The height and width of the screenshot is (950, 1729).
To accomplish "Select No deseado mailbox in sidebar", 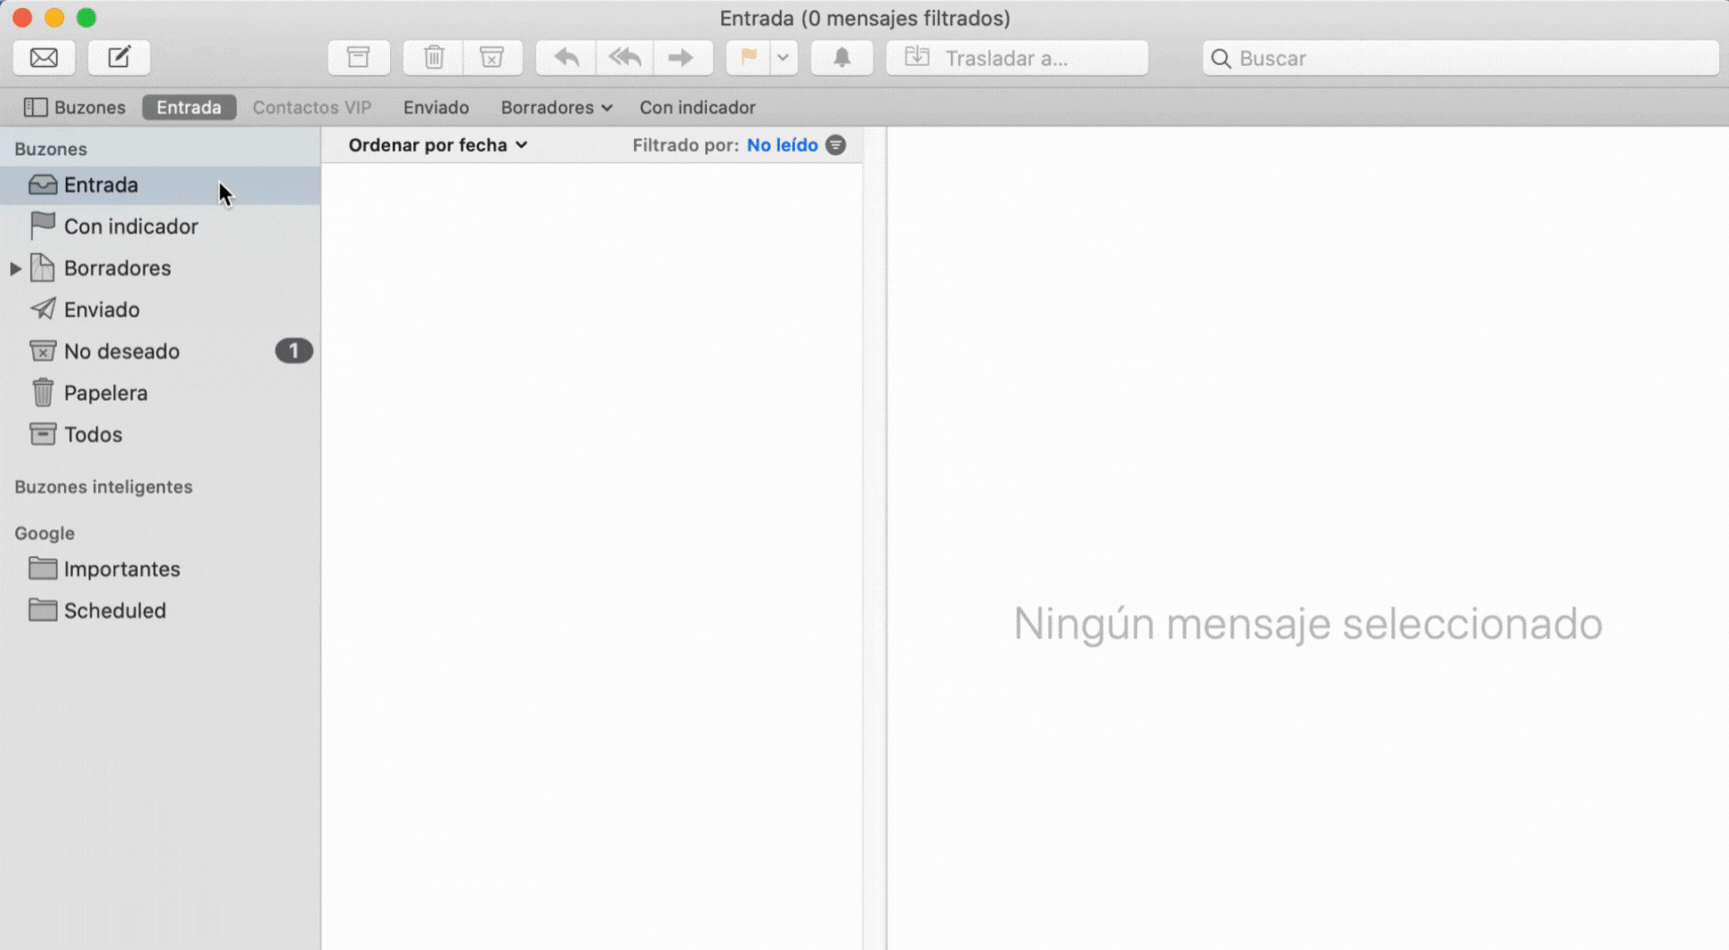I will tap(160, 351).
